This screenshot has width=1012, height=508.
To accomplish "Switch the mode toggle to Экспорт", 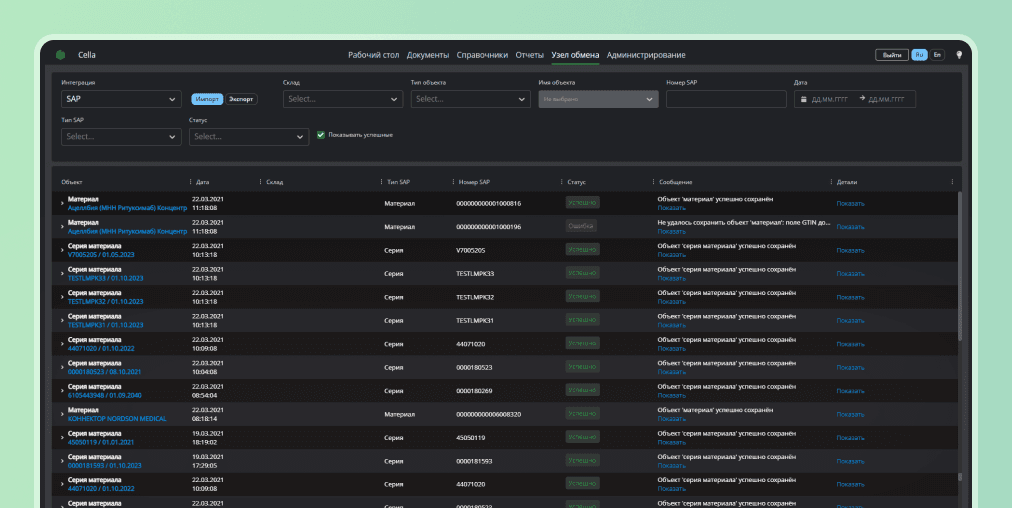I will [x=241, y=99].
